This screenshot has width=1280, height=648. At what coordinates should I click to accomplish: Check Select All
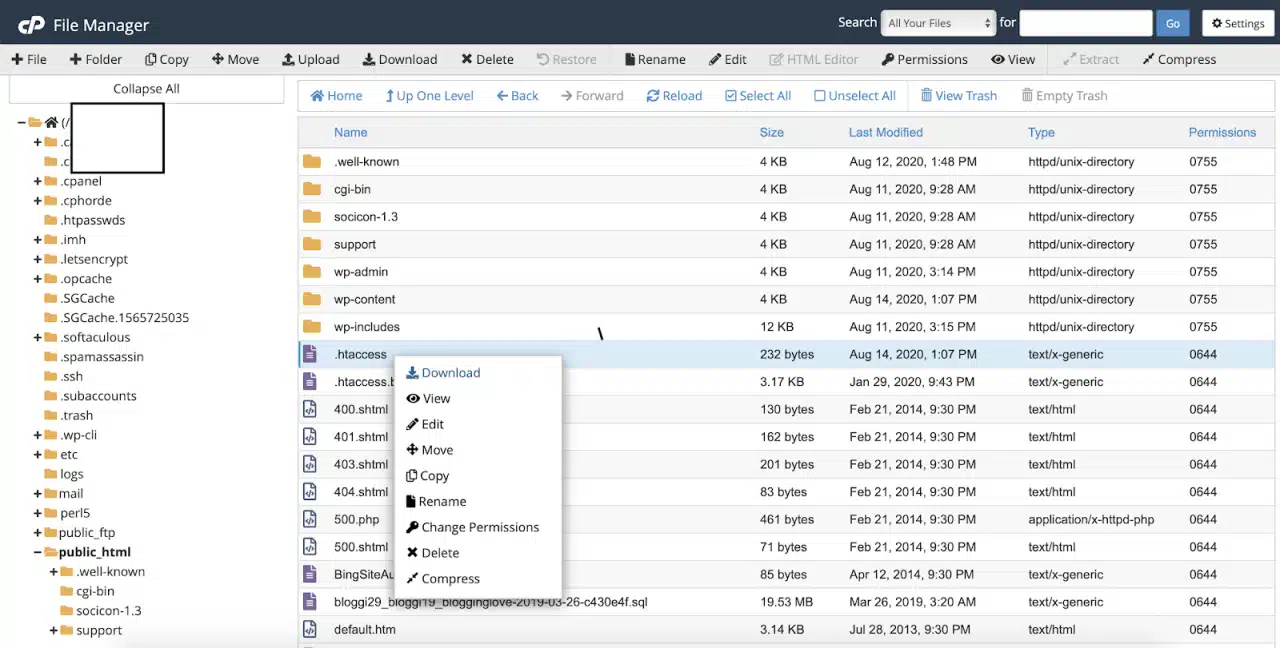pos(758,95)
